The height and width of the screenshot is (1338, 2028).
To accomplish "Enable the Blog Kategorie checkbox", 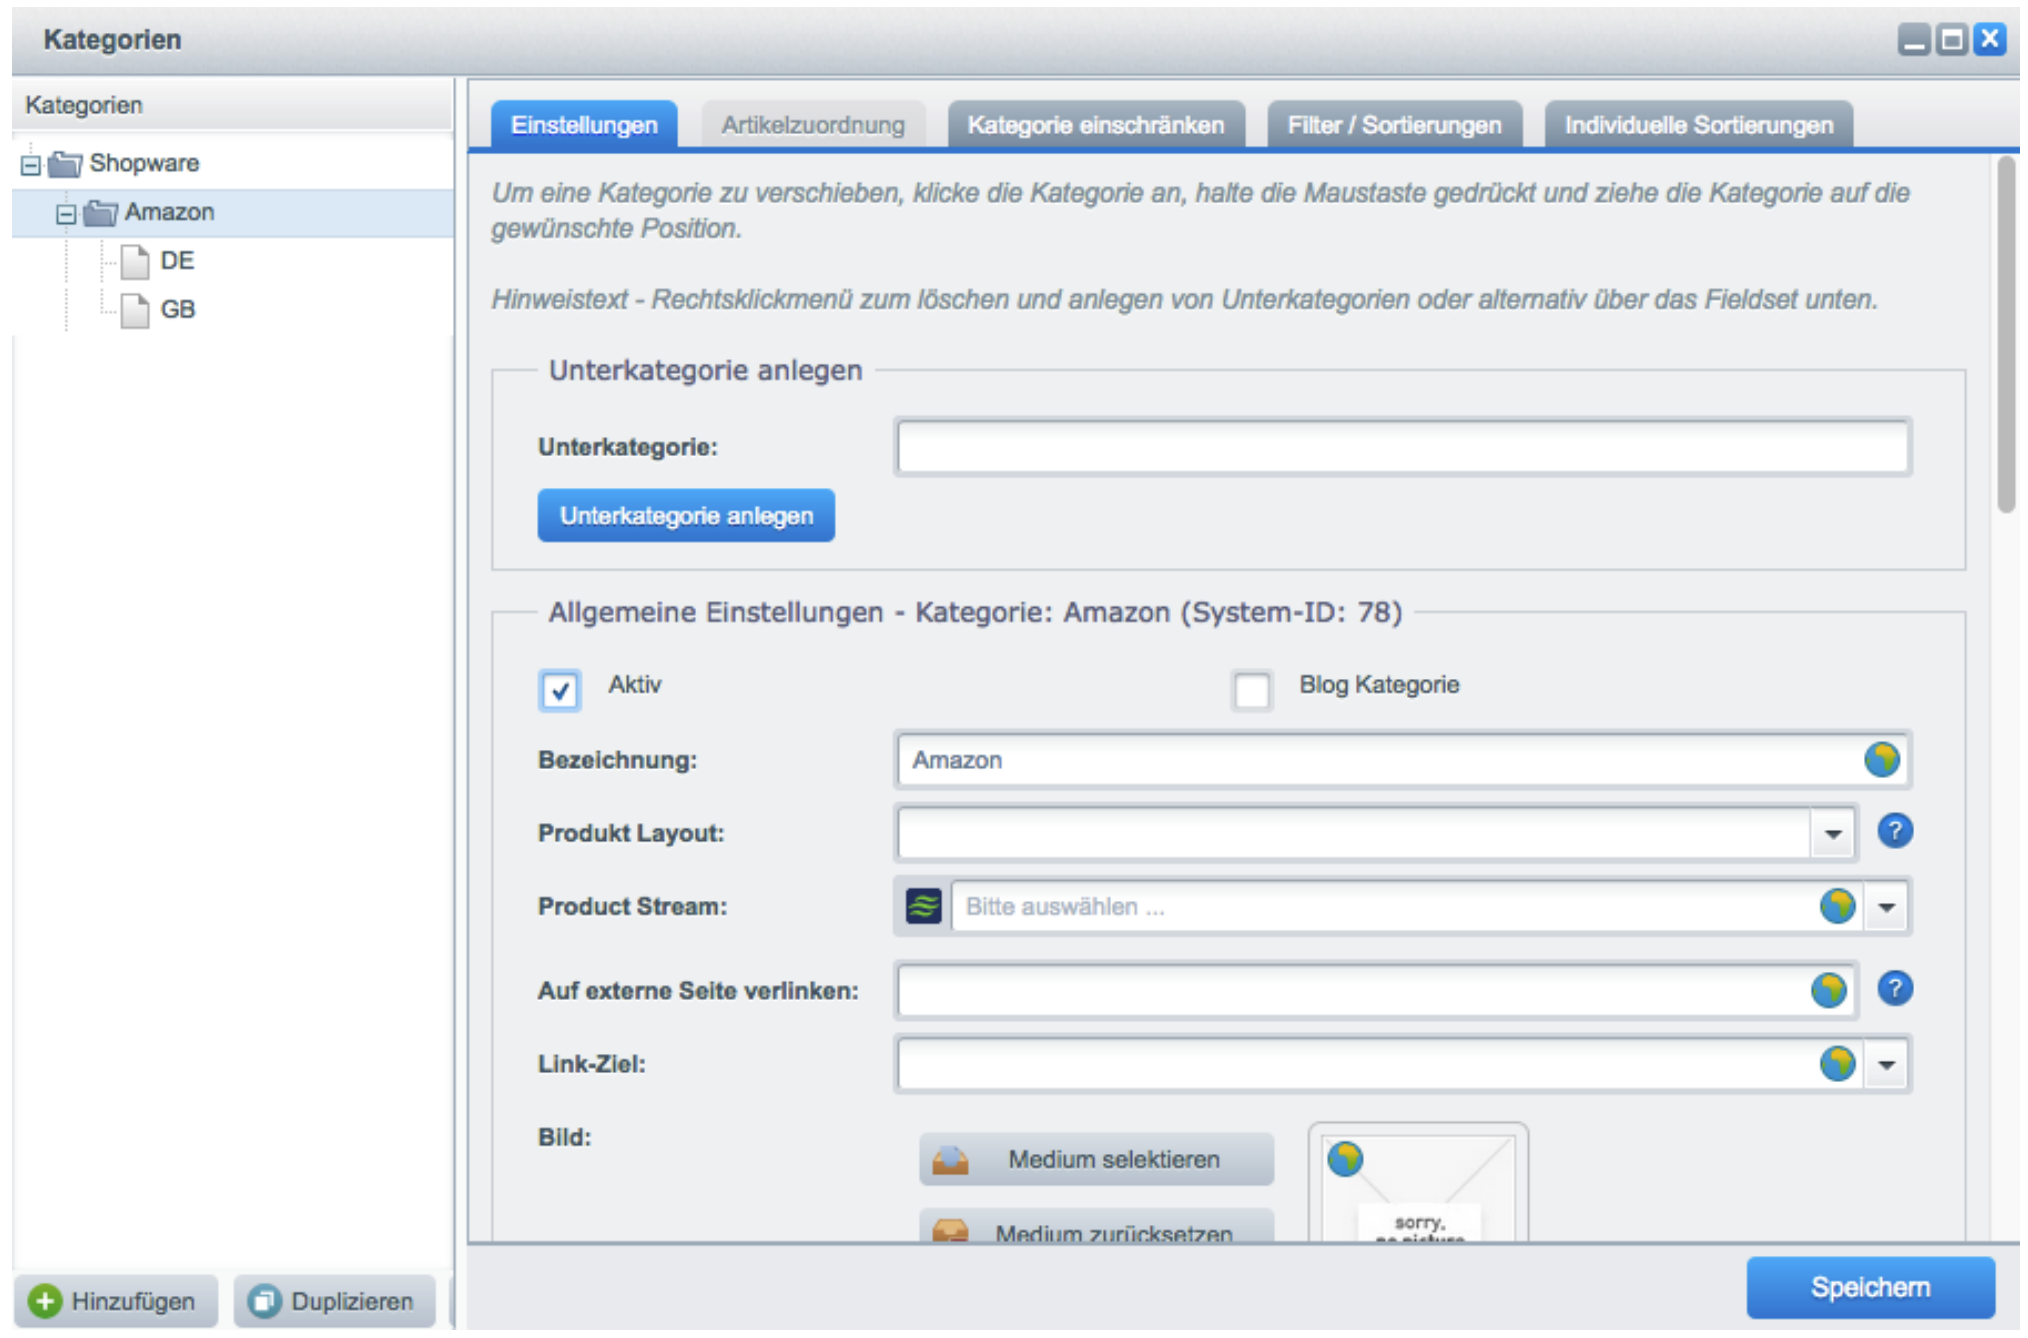I will [x=1251, y=690].
